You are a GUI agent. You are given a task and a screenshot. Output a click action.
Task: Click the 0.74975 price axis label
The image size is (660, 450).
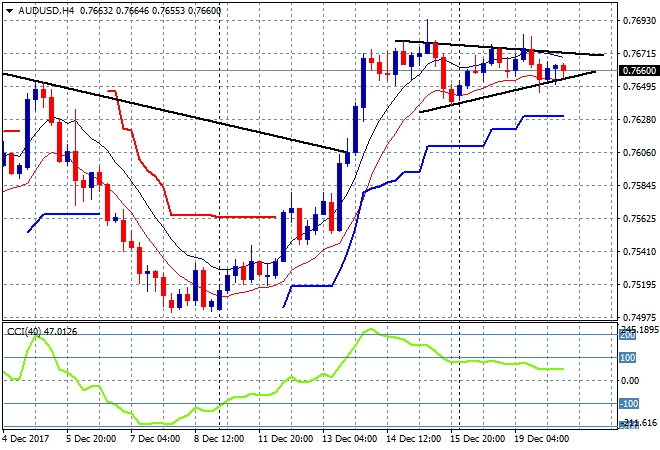coord(639,317)
